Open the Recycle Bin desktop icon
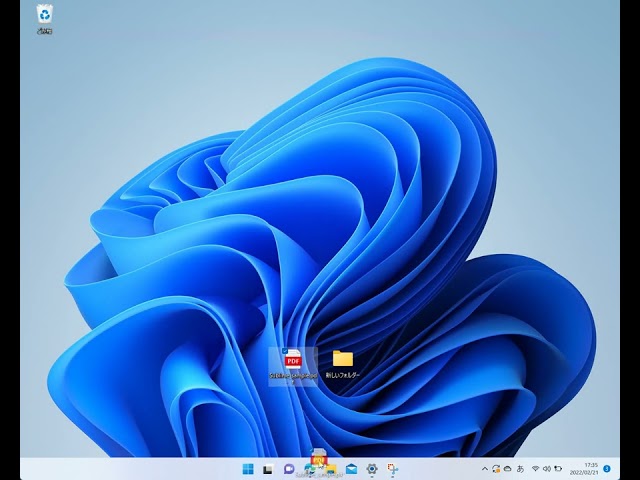 [44, 15]
